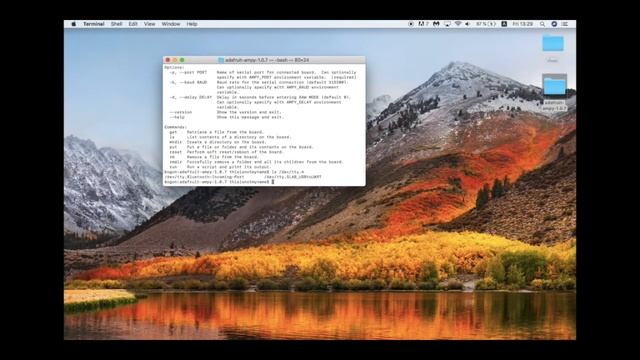The image size is (640, 360).
Task: Open the Terminal application menu
Action: (94, 24)
